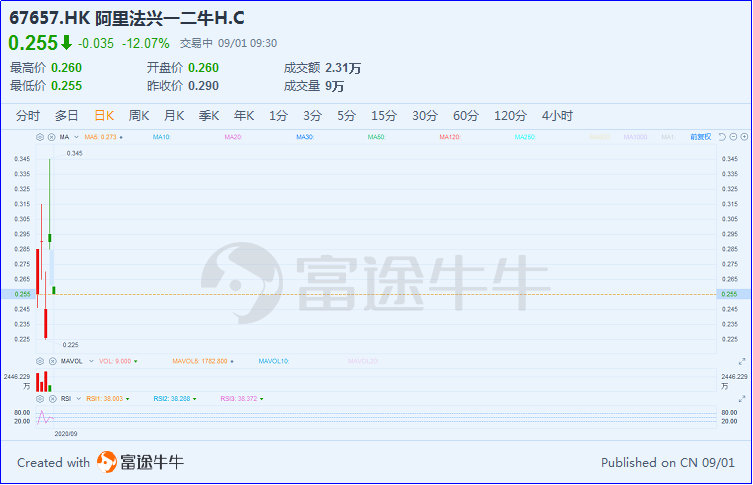Image resolution: width=753 pixels, height=485 pixels.
Task: Expand the RSI panel to fullscreen
Action: tap(742, 399)
